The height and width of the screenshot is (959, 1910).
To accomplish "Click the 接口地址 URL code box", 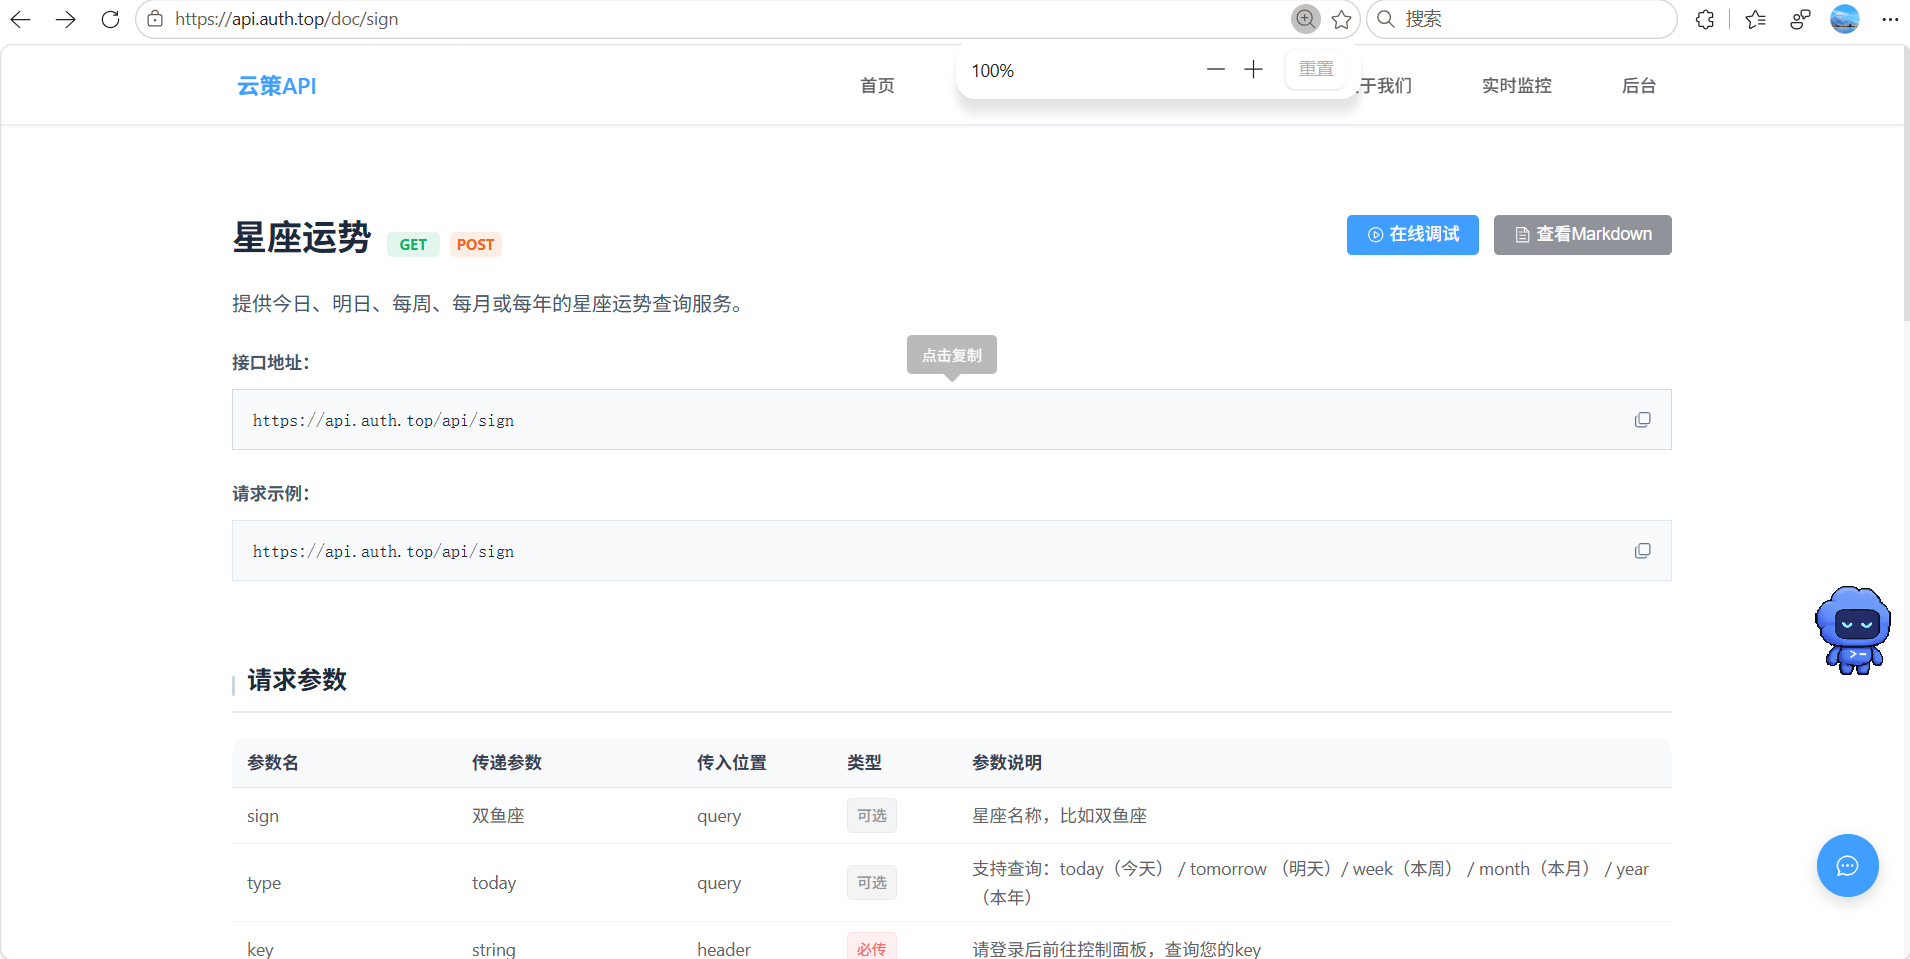I will click(x=951, y=420).
